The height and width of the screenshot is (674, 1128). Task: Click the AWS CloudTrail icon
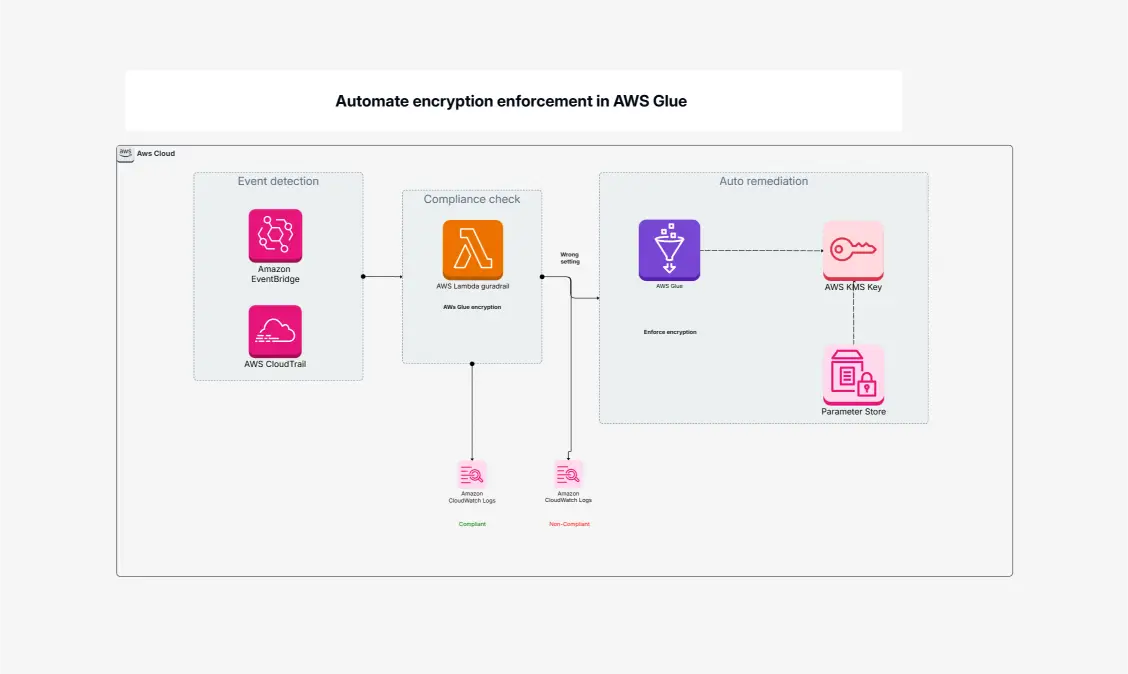coord(275,330)
